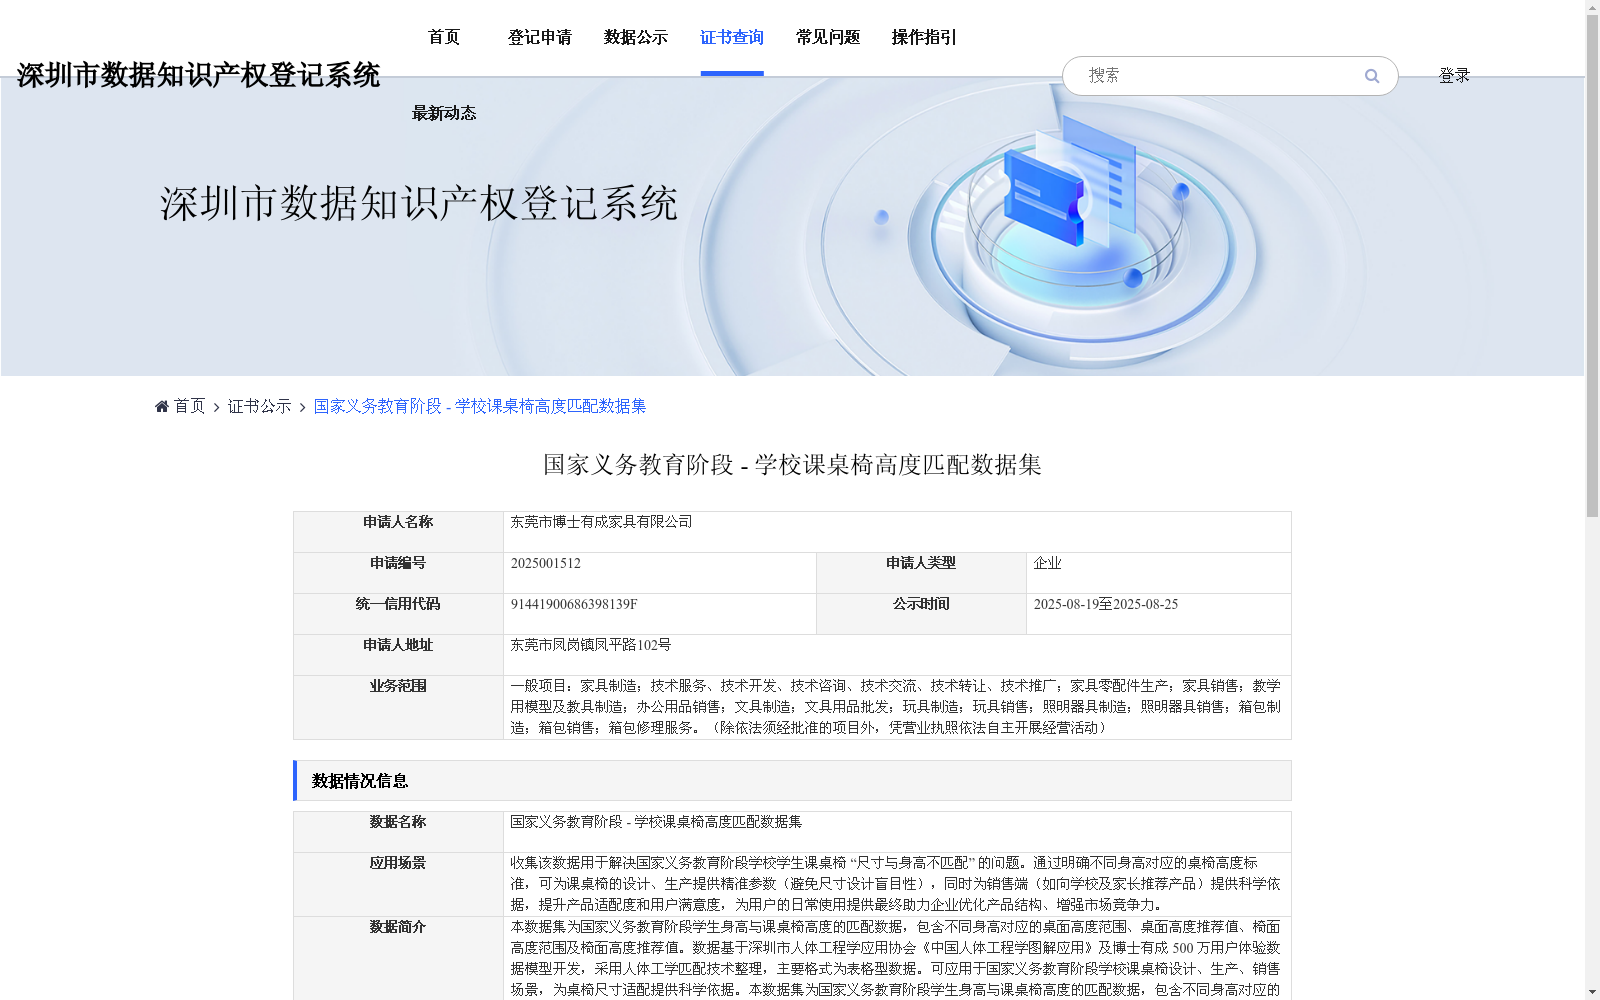Open the 最新动态 menu item
The width and height of the screenshot is (1600, 1000).
(x=444, y=113)
